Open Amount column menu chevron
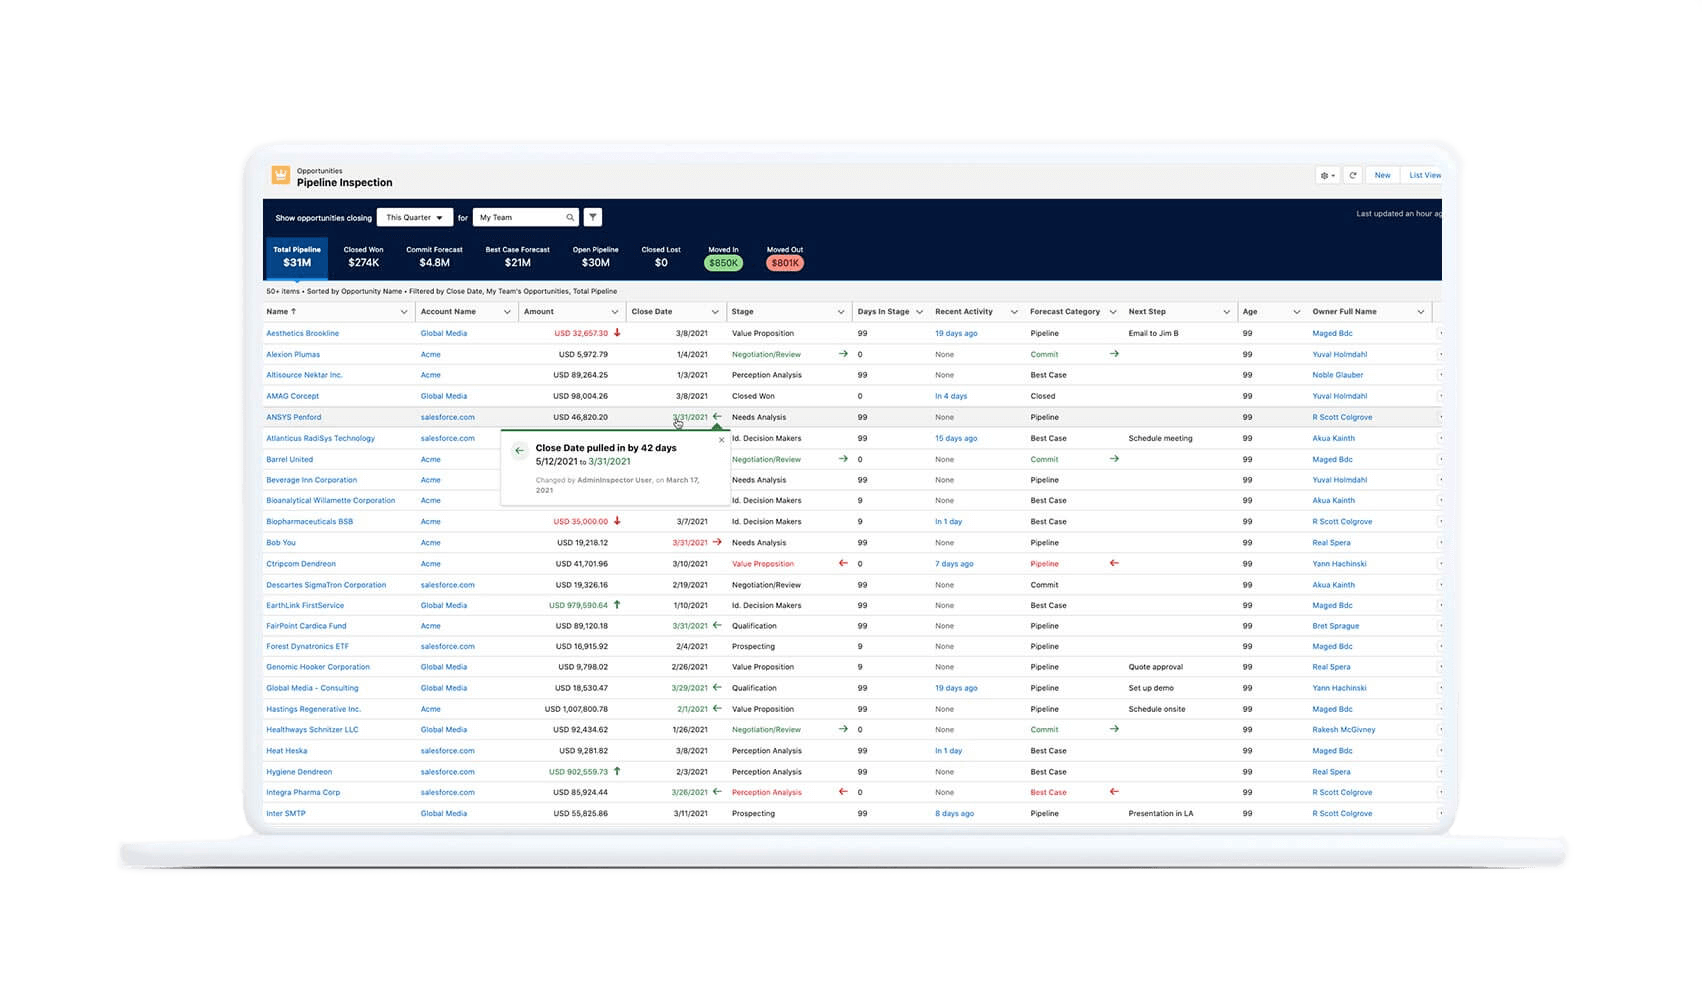 point(615,312)
